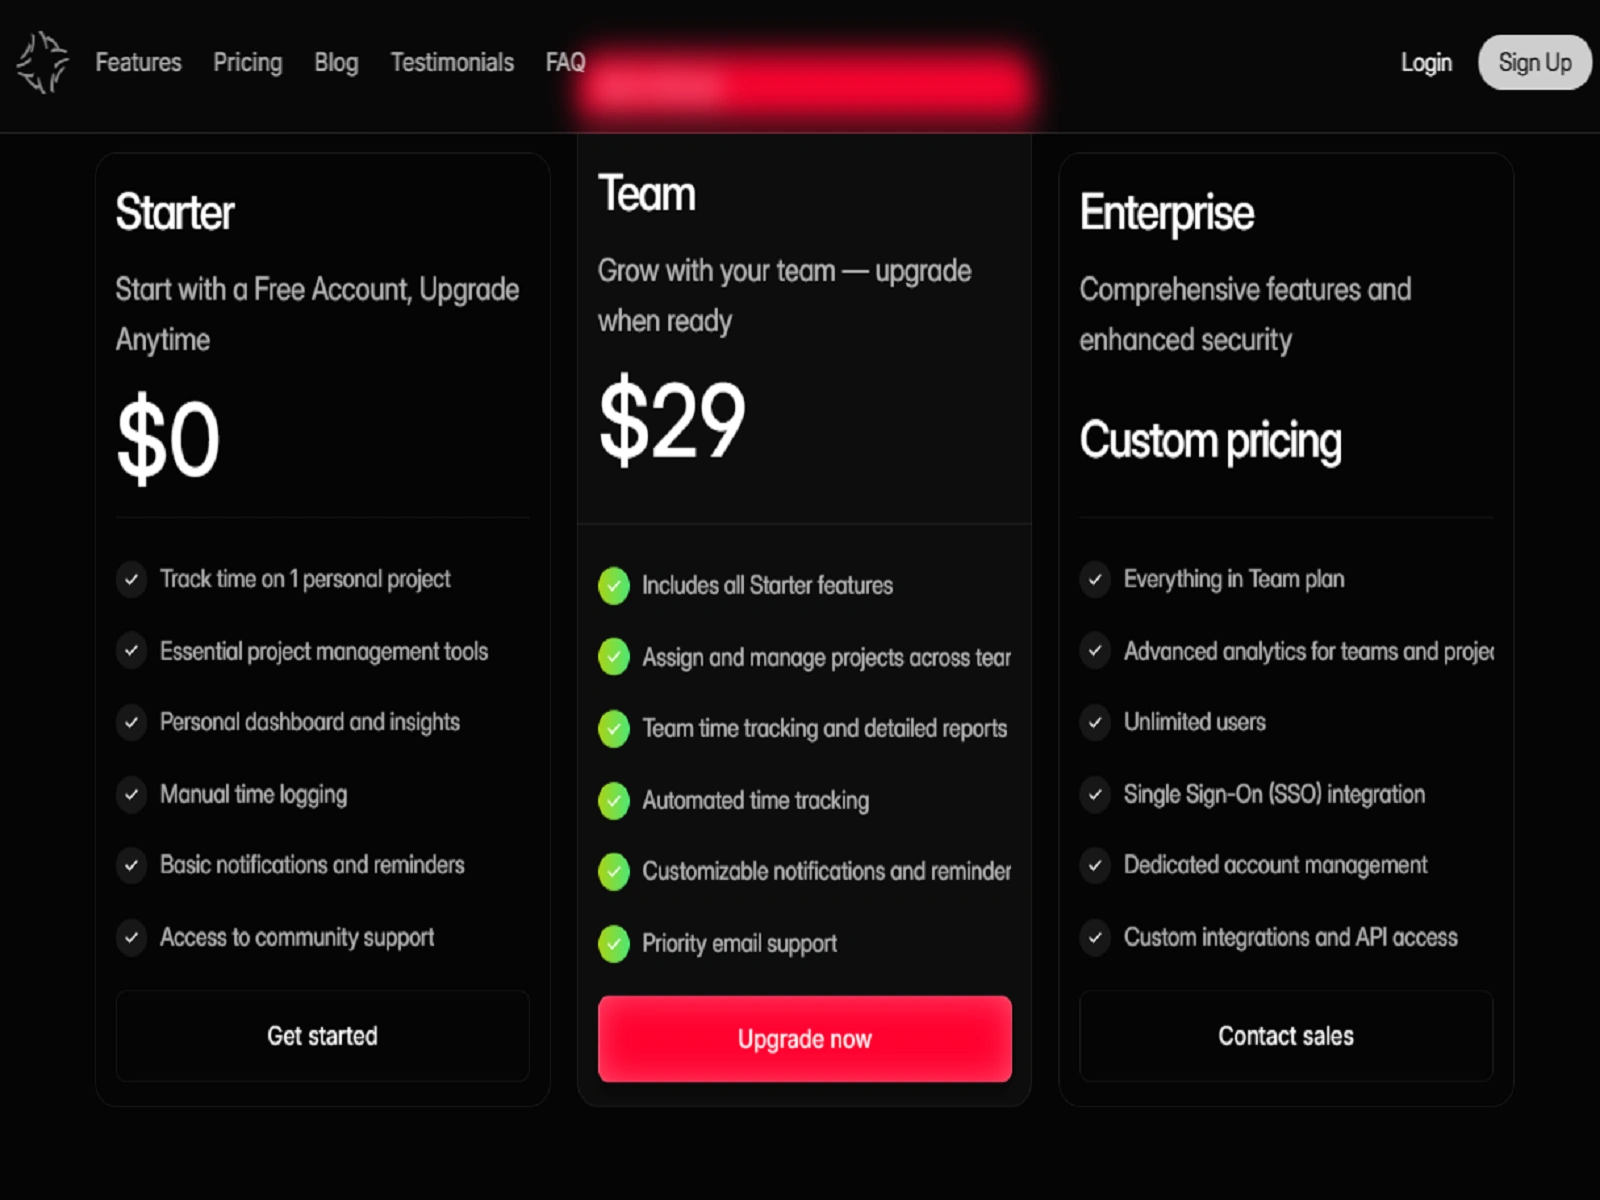
Task: Go to the Pricing menu item
Action: click(247, 62)
